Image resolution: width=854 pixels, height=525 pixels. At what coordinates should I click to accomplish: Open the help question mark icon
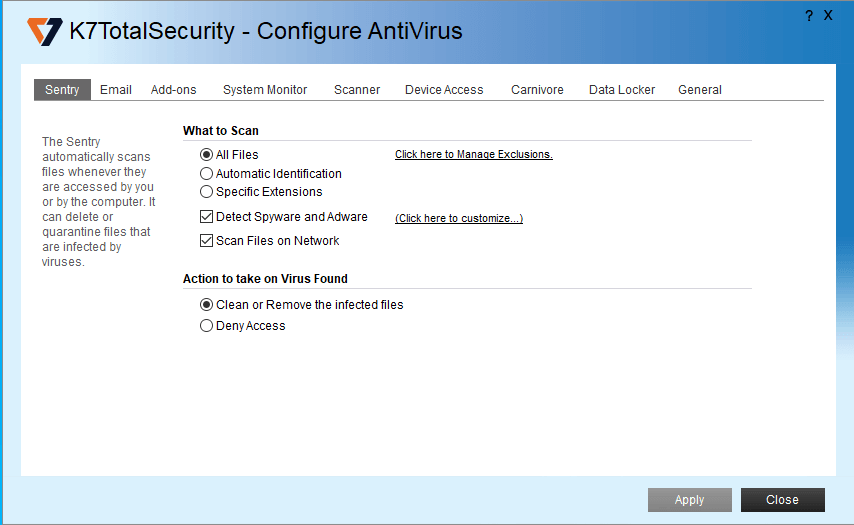click(x=809, y=16)
